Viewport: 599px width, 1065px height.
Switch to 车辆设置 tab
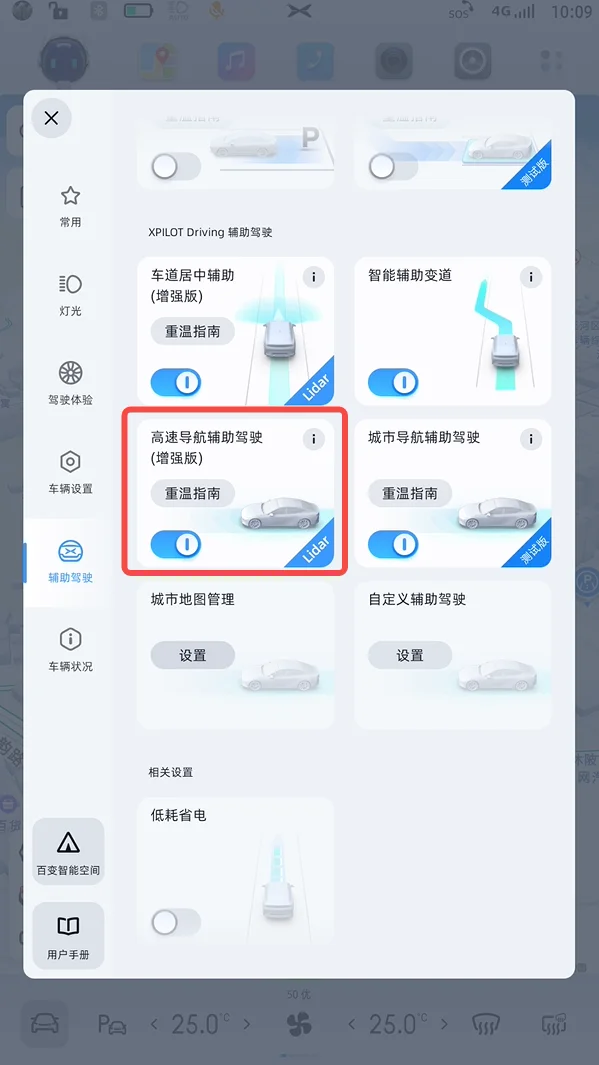click(70, 473)
